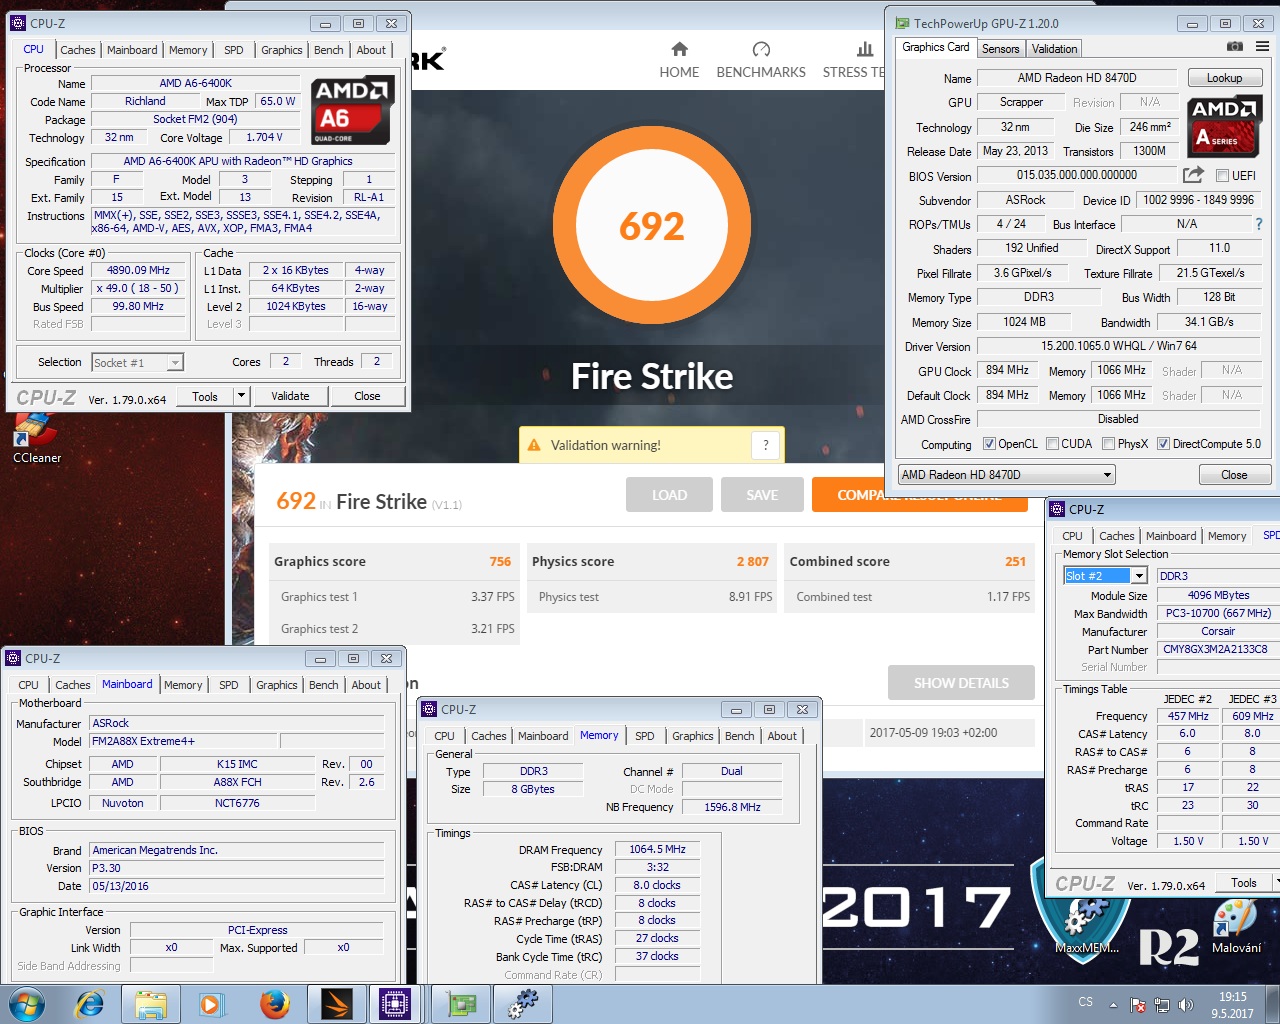Open the MaxxMEM desktop shortcut
The width and height of the screenshot is (1280, 1024).
pyautogui.click(x=1087, y=925)
